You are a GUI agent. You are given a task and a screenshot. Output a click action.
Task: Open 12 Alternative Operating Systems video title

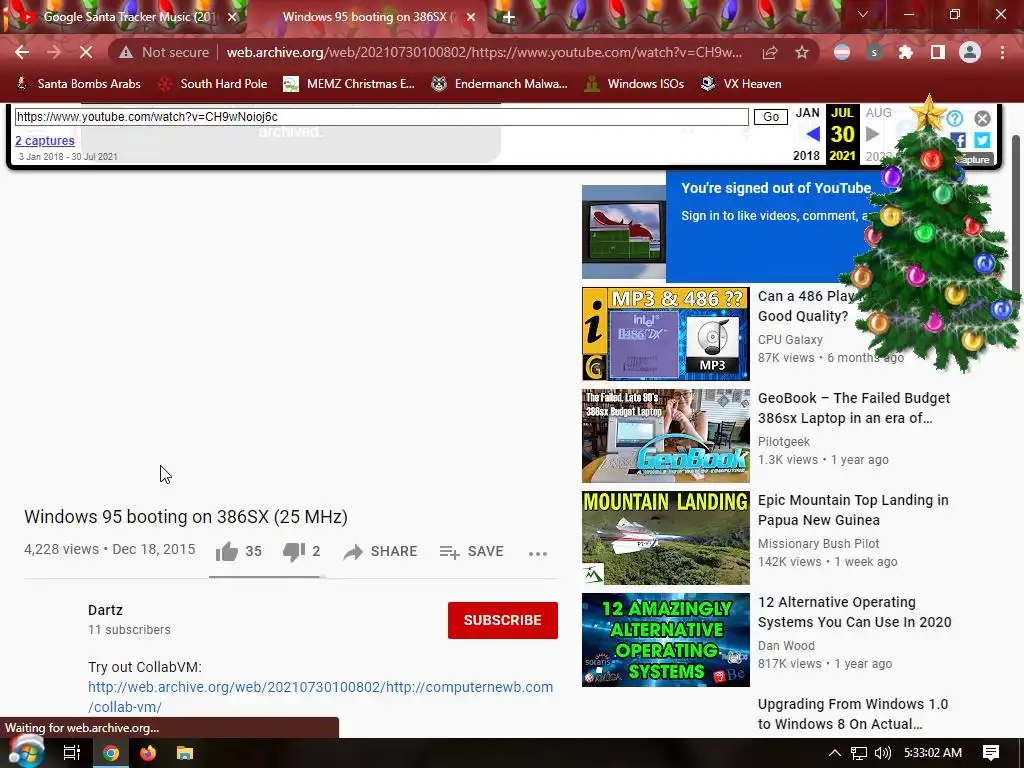pyautogui.click(x=854, y=612)
